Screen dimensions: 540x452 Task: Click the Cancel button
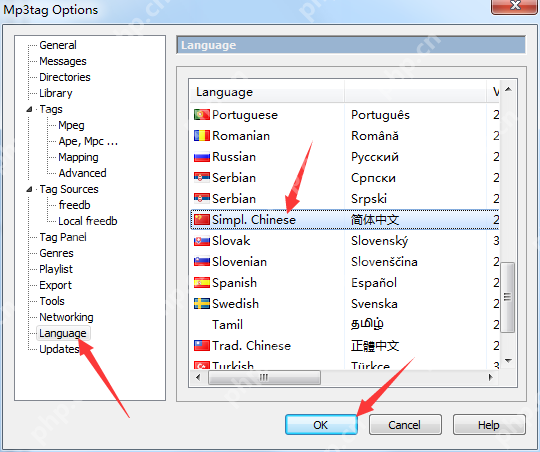[405, 425]
